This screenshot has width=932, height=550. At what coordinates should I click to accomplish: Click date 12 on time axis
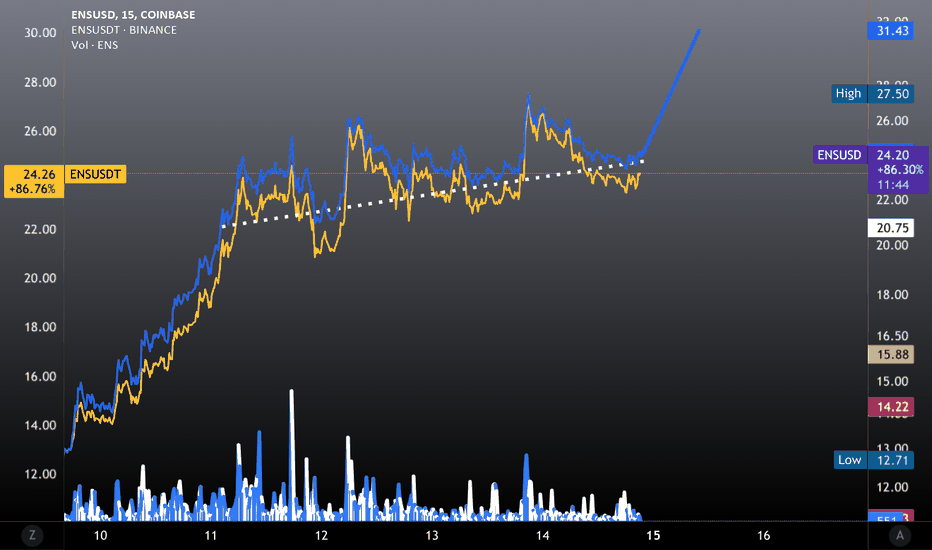[321, 536]
